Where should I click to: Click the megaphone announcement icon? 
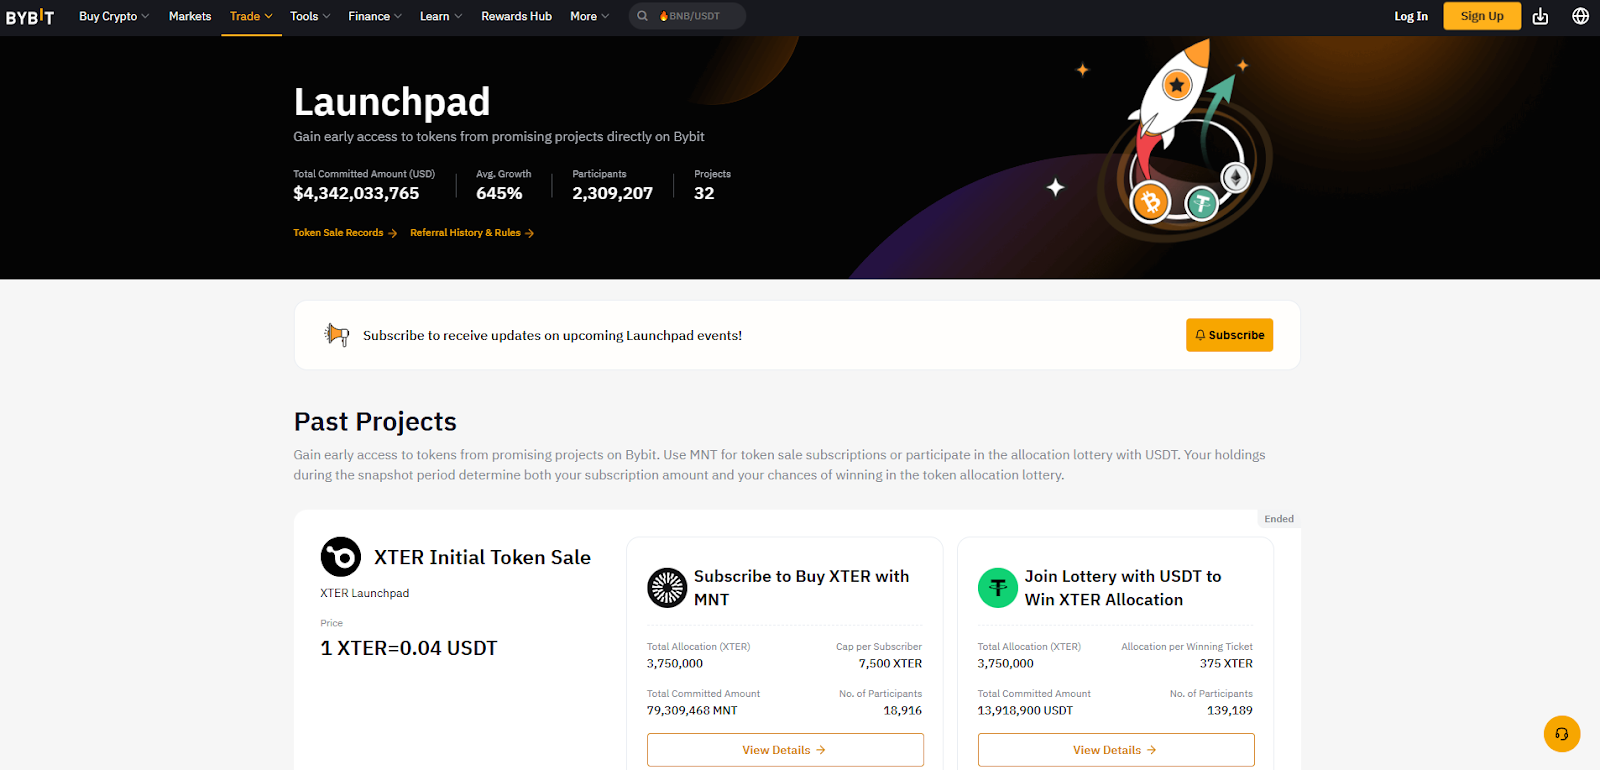pyautogui.click(x=337, y=335)
